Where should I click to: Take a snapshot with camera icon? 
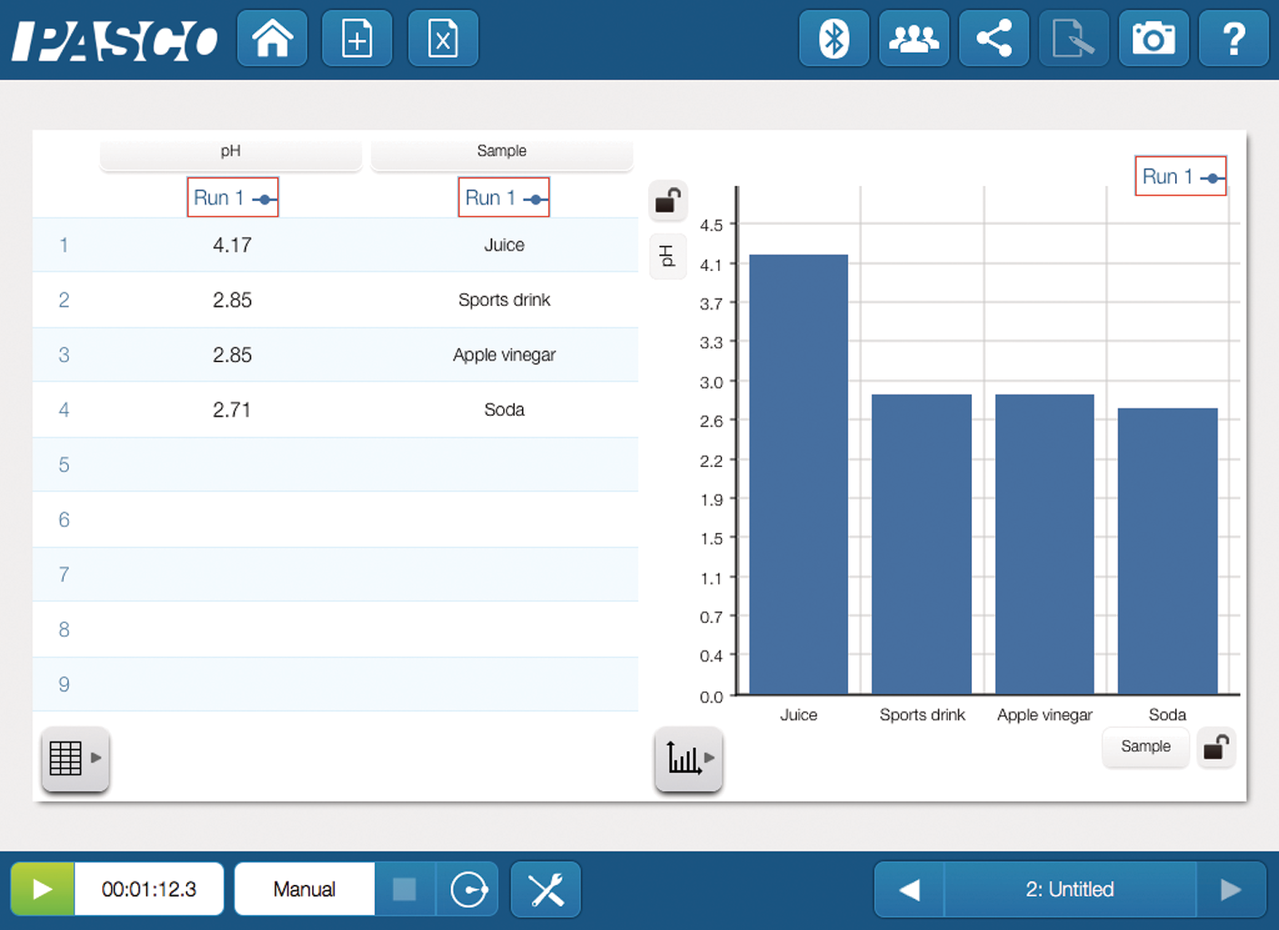click(1153, 39)
